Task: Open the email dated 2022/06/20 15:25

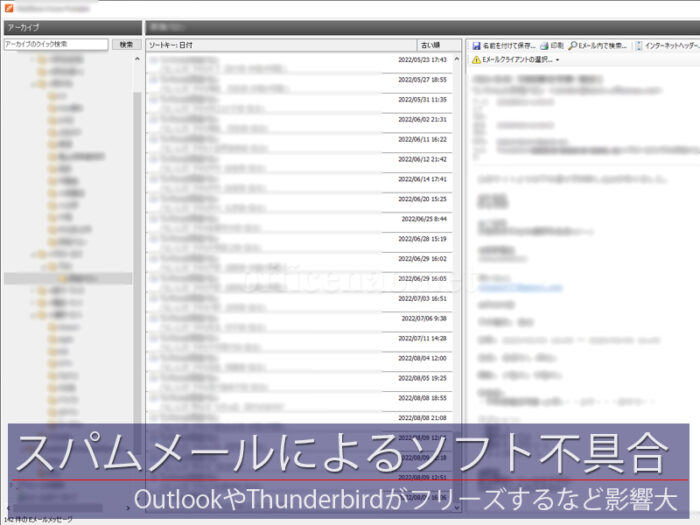Action: pyautogui.click(x=299, y=203)
